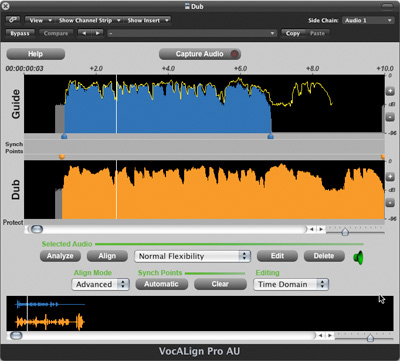The image size is (400, 361).
Task: Open the Side Chain Audio 1 dropdown
Action: [x=368, y=20]
